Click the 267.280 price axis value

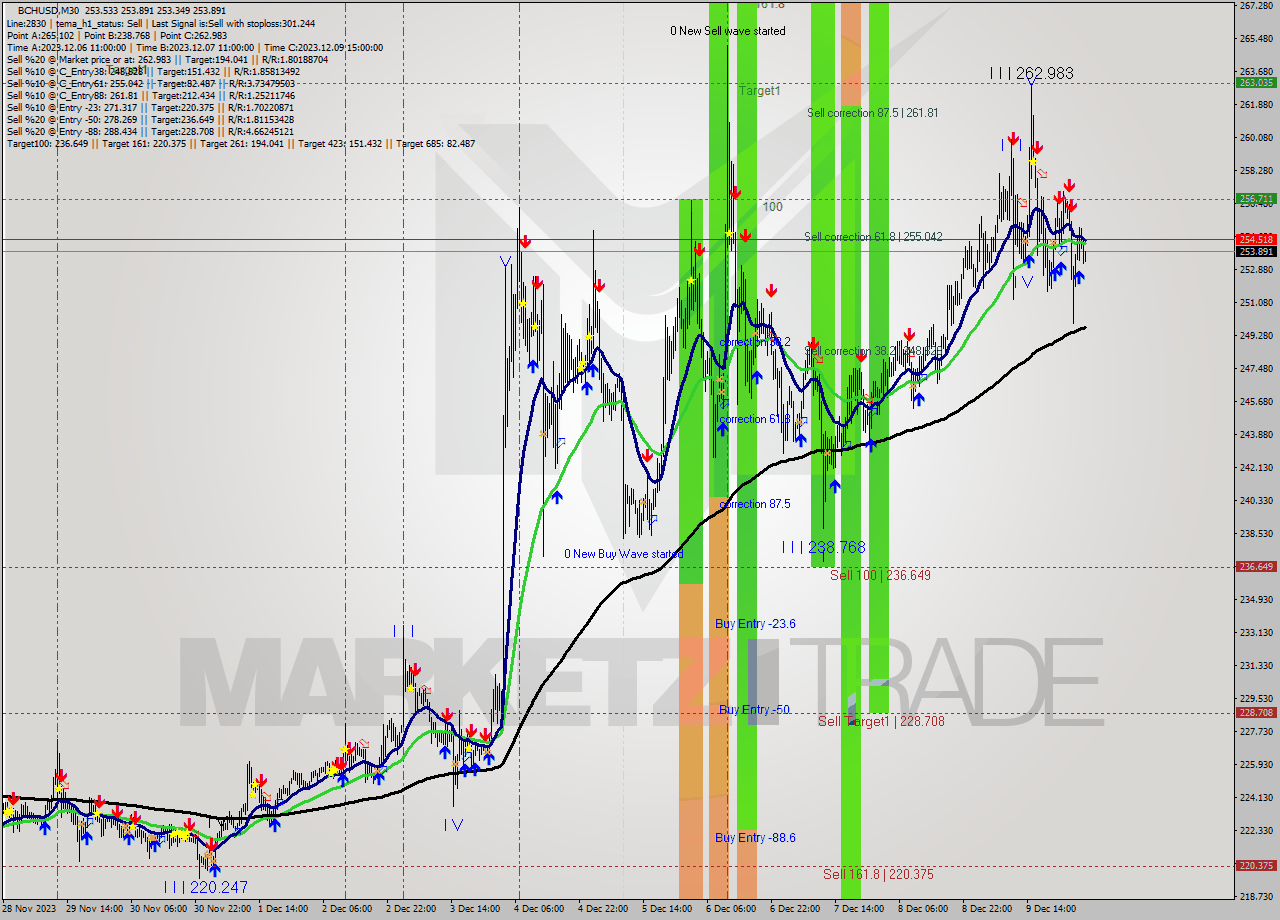pos(1257,6)
